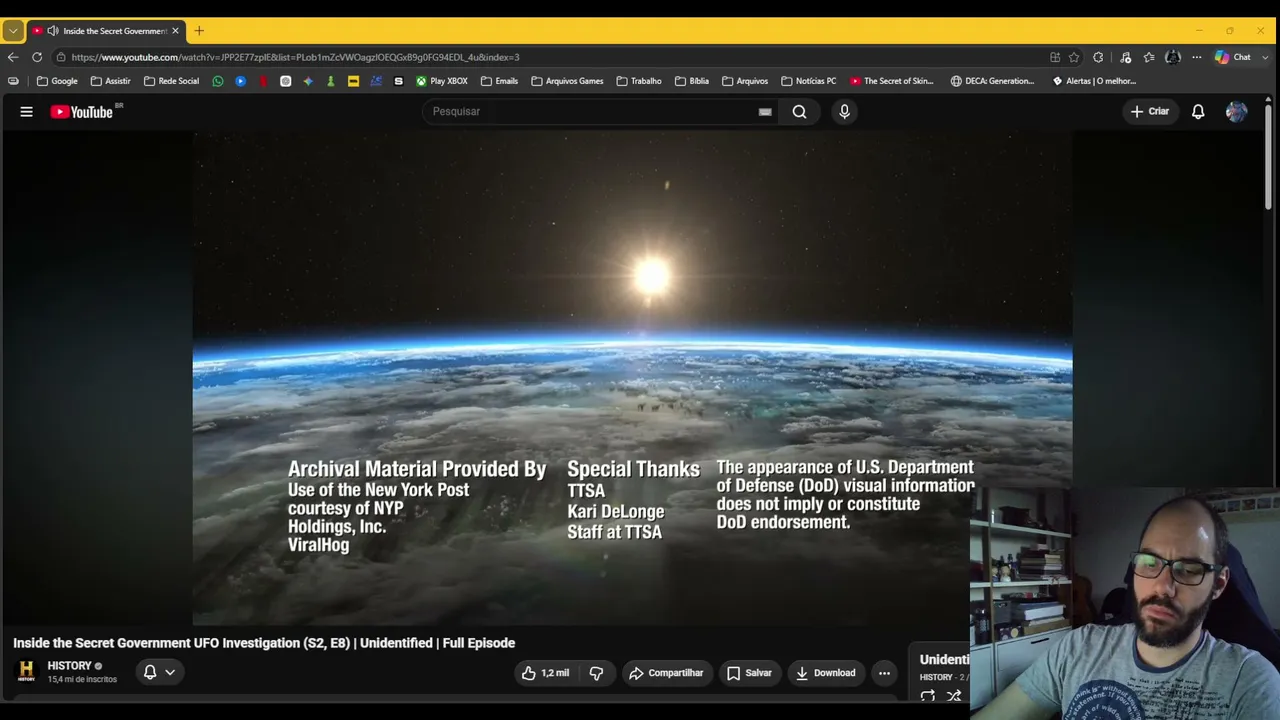Open the Bíblia bookmarks folder

coord(692,81)
